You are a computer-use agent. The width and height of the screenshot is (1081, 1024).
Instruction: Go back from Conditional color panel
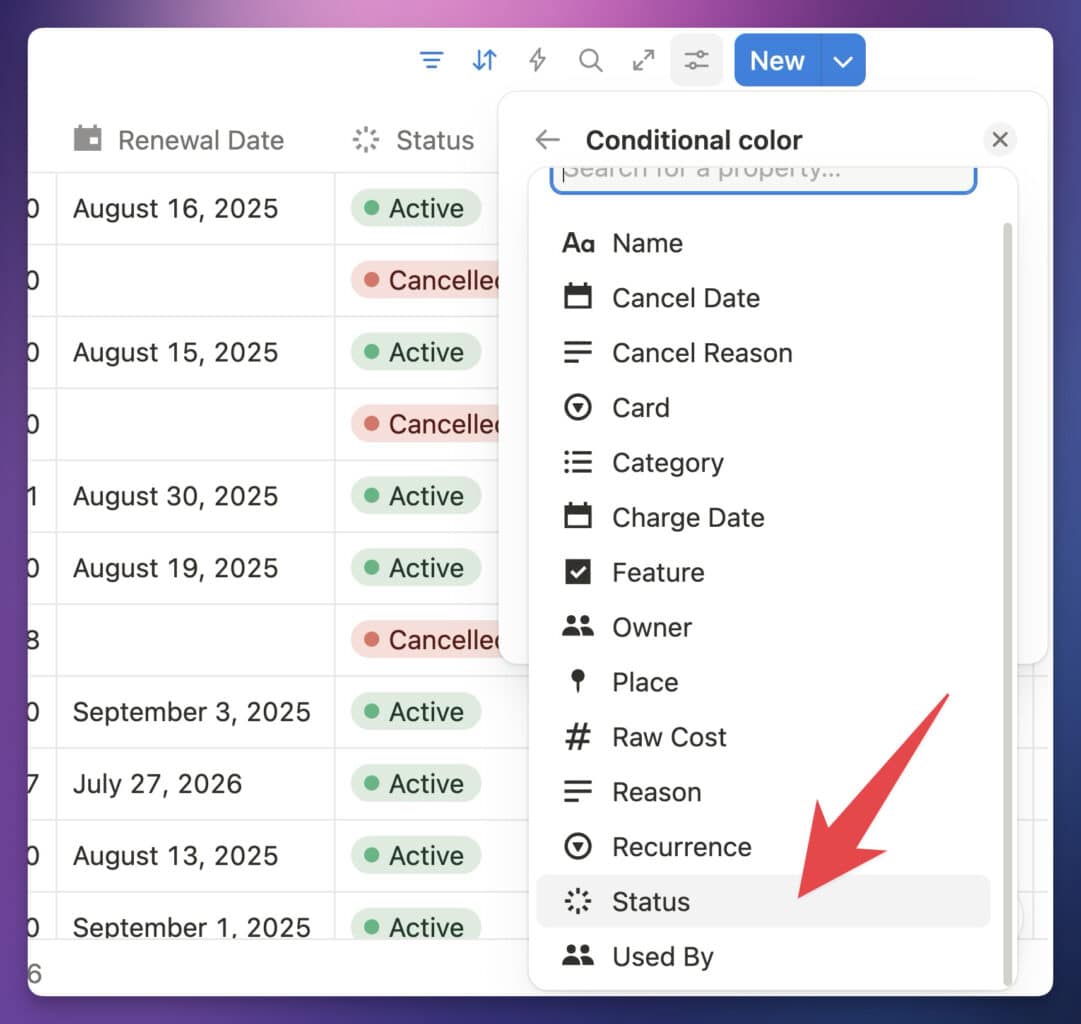coord(547,140)
